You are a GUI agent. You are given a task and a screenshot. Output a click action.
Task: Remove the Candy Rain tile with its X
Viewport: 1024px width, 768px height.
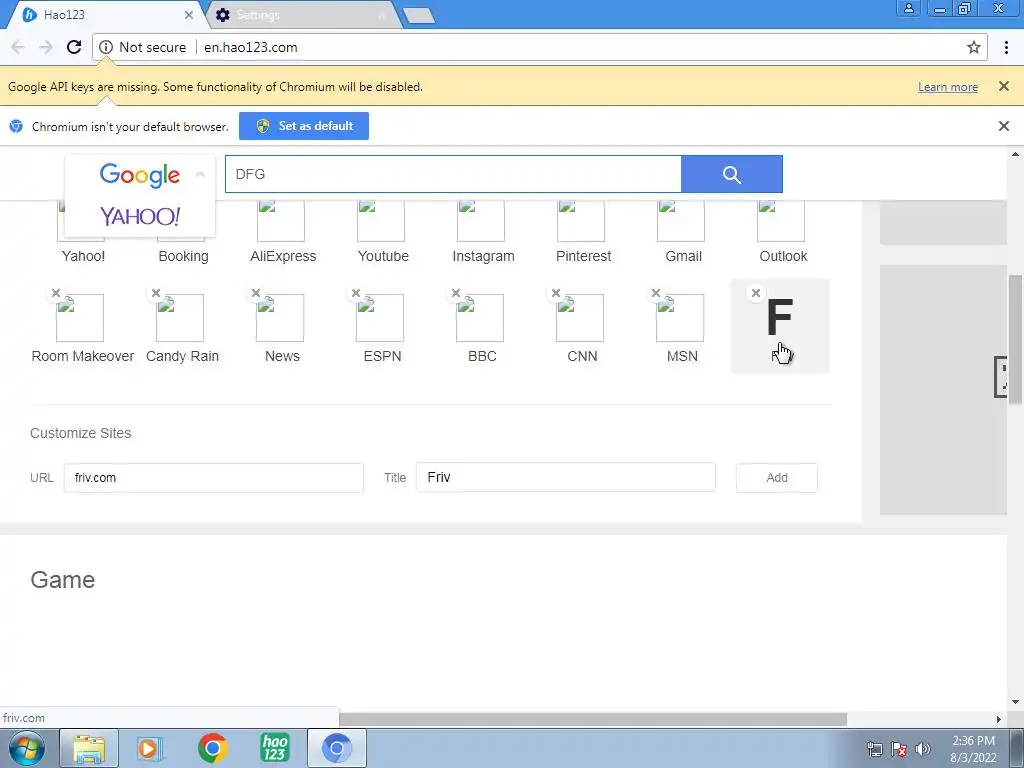(156, 293)
